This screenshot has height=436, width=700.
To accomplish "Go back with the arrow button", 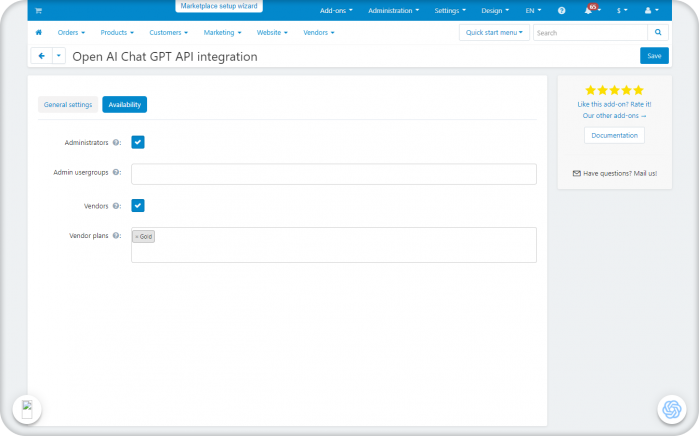I will tap(42, 56).
